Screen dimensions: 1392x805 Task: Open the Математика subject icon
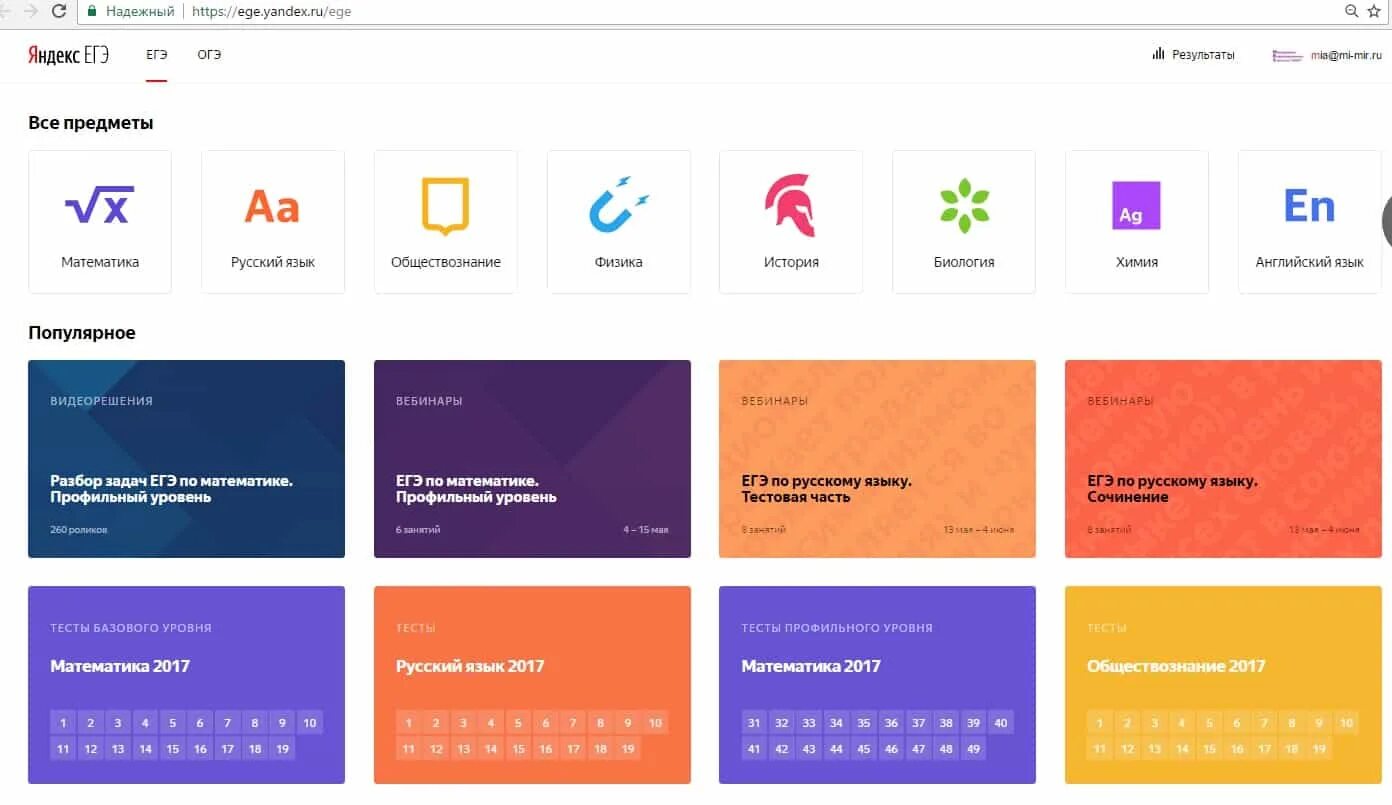(x=99, y=204)
